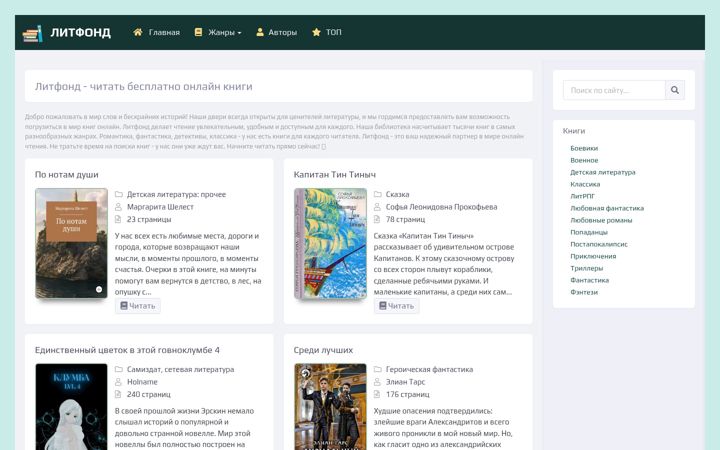
Task: Click author icon beside Элиан Тарс
Action: [377, 382]
